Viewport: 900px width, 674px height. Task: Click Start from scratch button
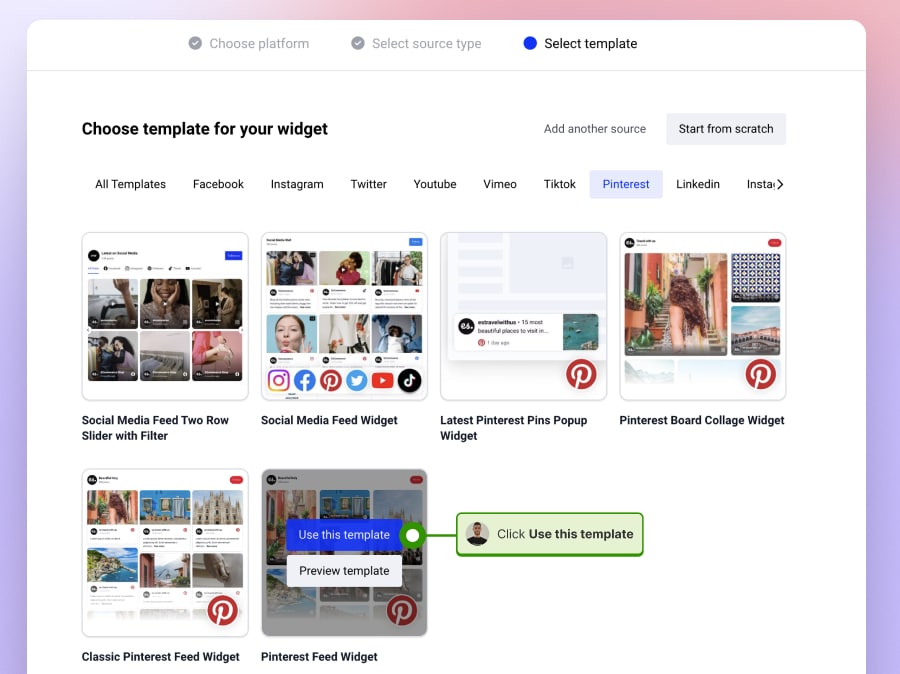[x=726, y=129]
